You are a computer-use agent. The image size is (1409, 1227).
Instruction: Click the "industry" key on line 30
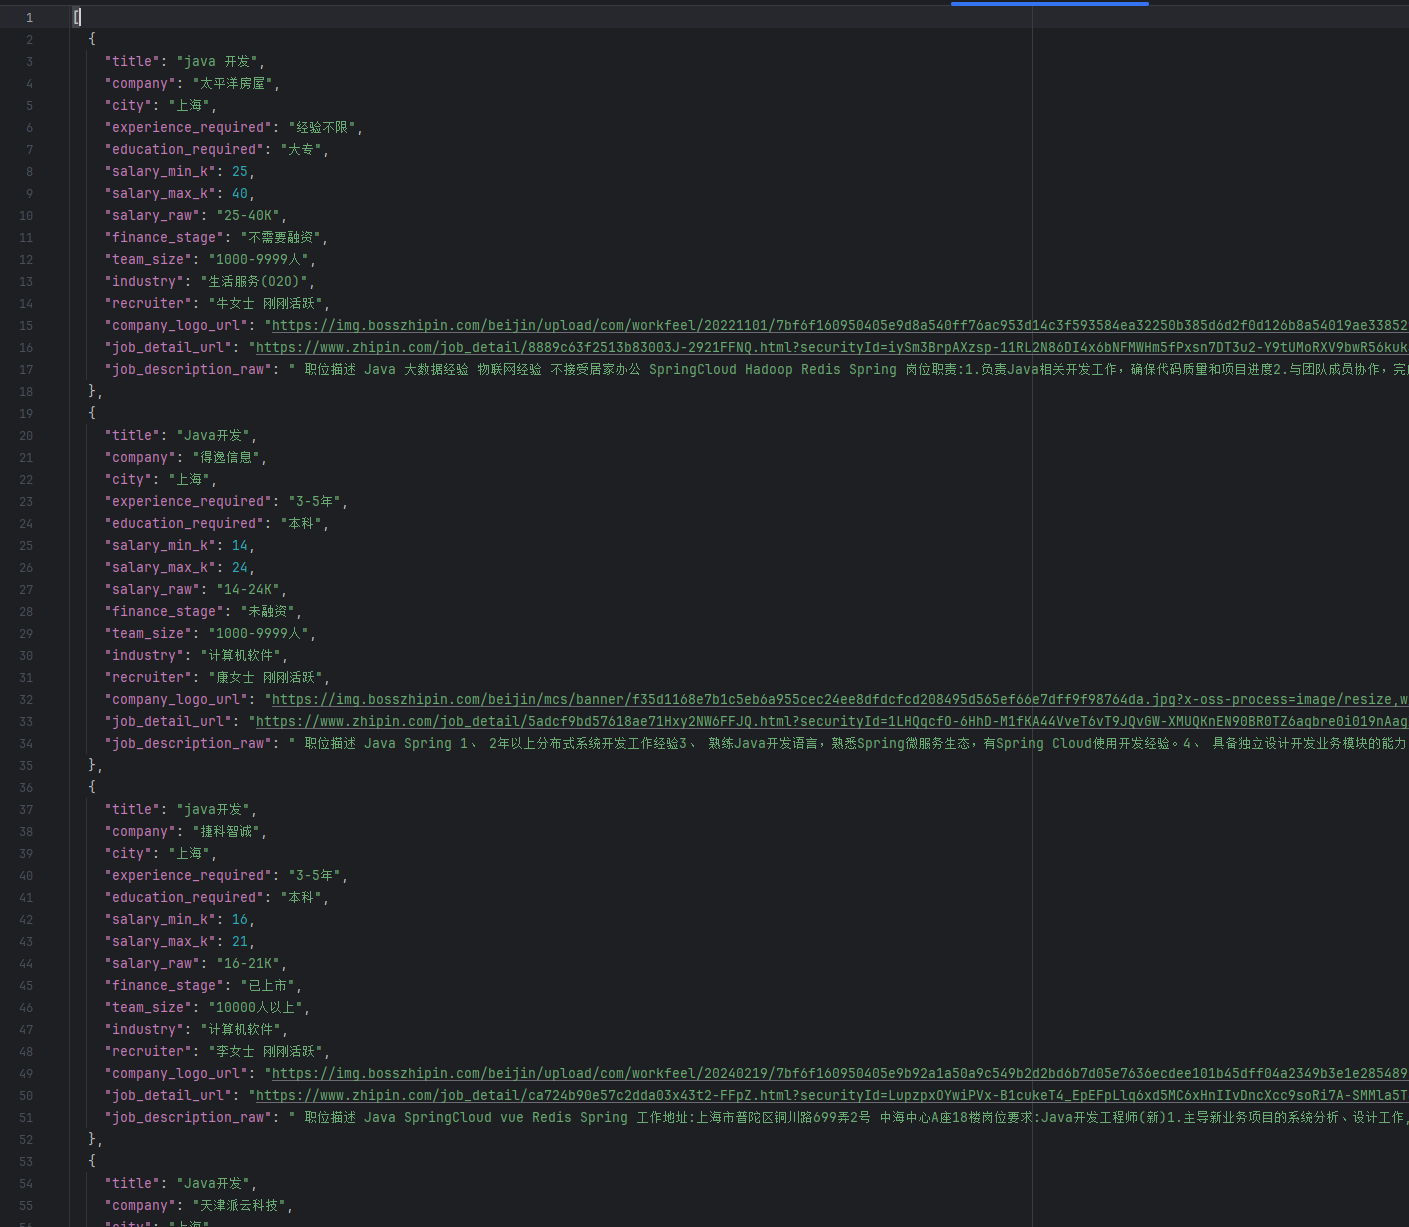click(144, 655)
